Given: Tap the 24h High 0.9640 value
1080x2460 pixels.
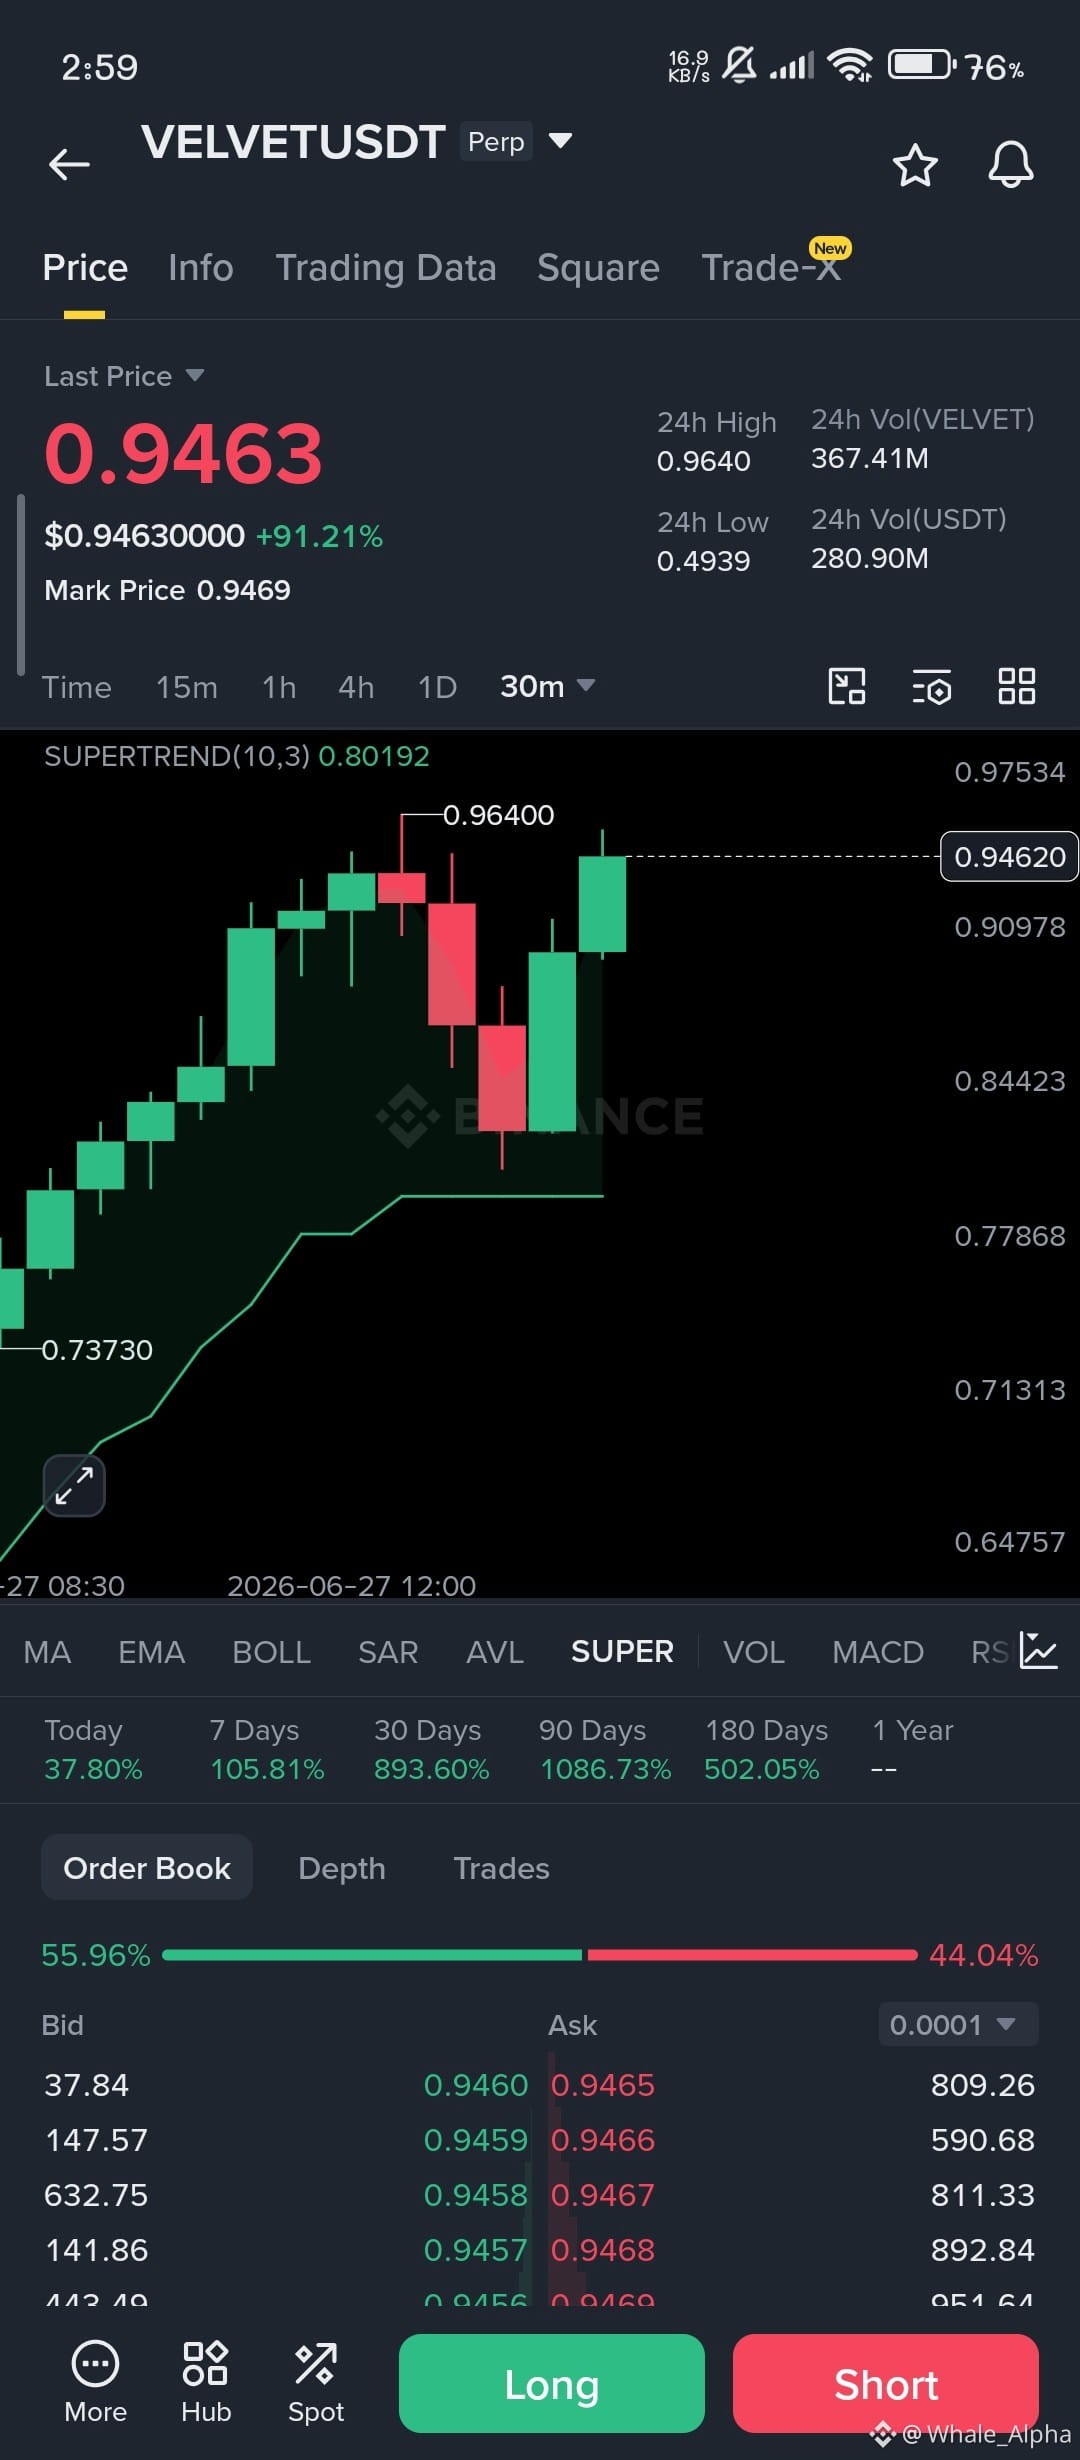Looking at the screenshot, I should [x=704, y=461].
